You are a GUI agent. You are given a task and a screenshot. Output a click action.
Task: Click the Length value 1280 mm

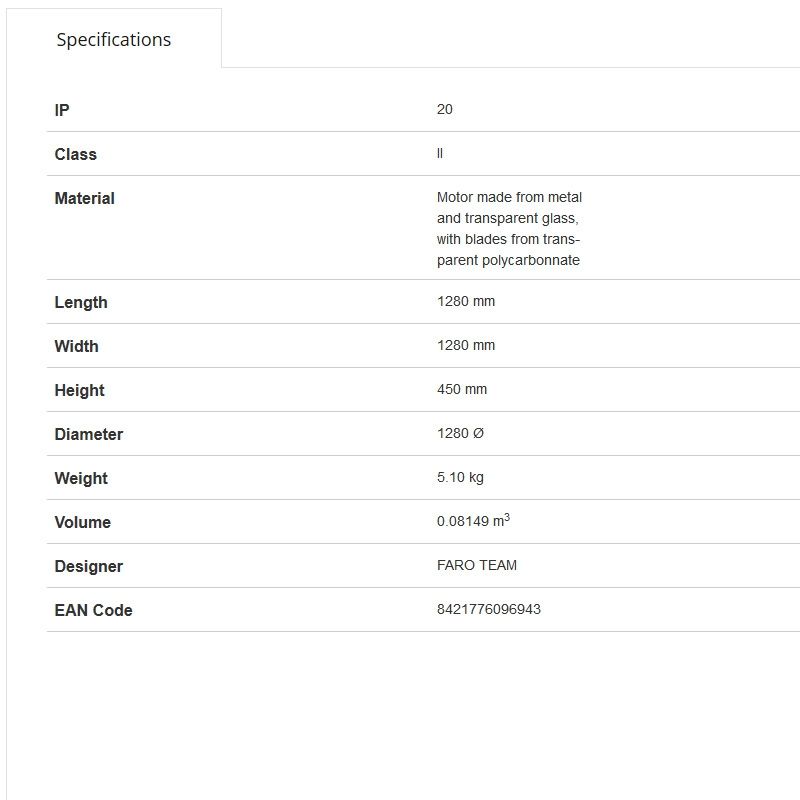466,301
